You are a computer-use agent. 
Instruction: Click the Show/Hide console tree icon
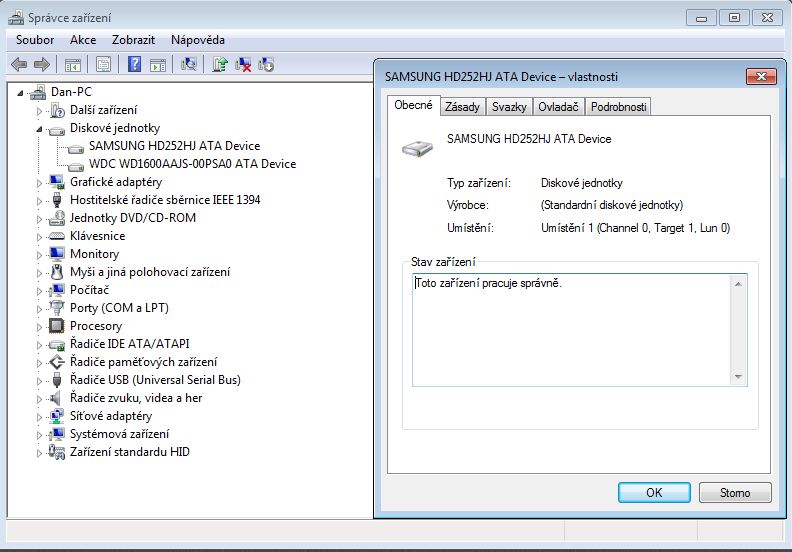(x=72, y=64)
